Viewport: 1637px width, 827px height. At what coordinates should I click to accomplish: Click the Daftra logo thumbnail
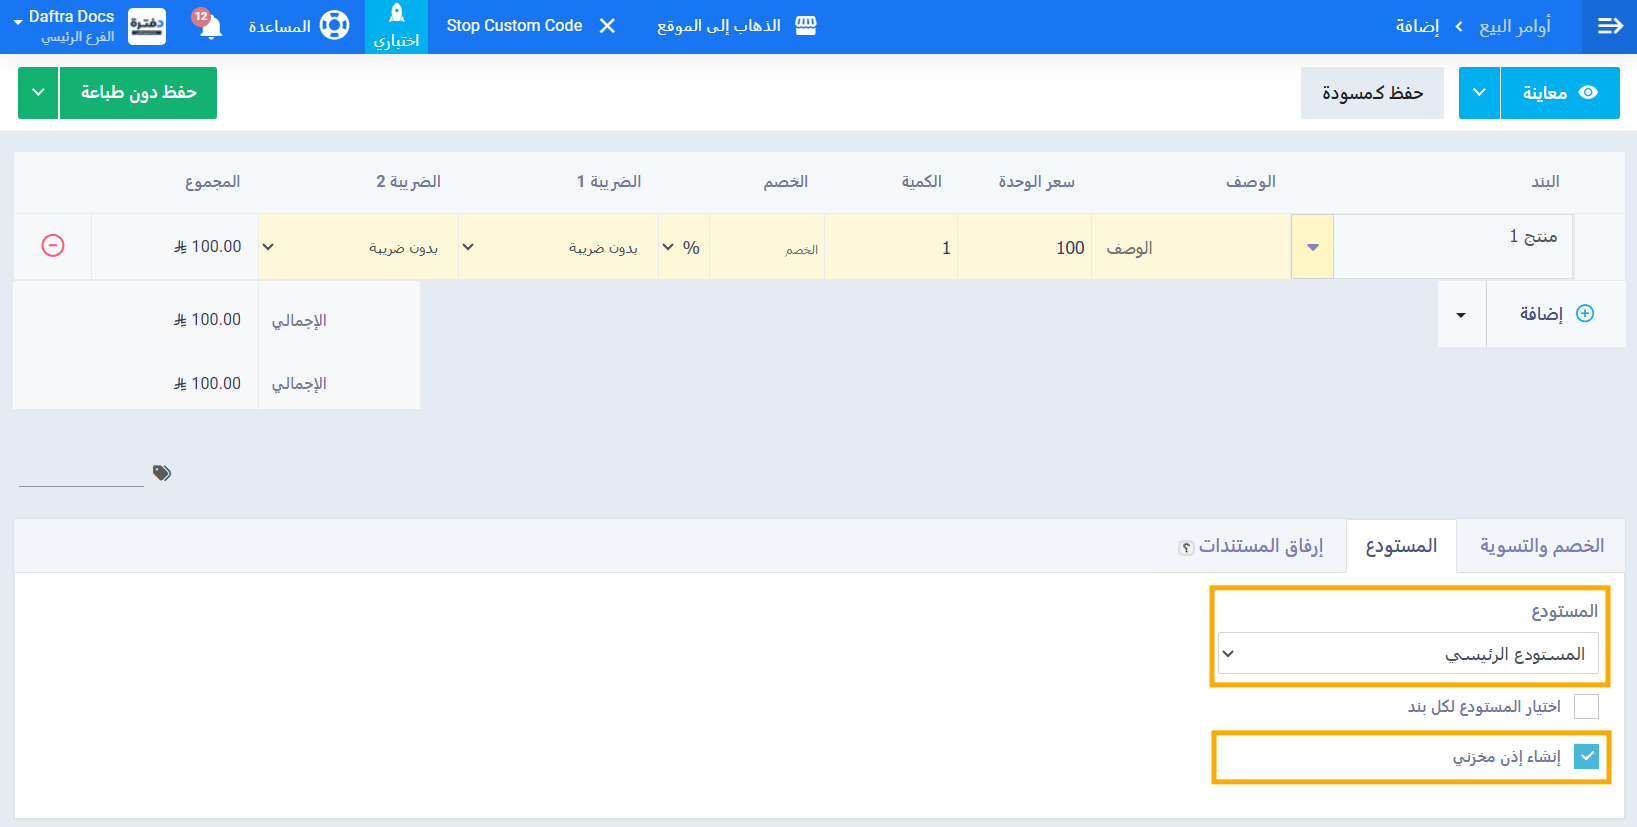point(147,26)
